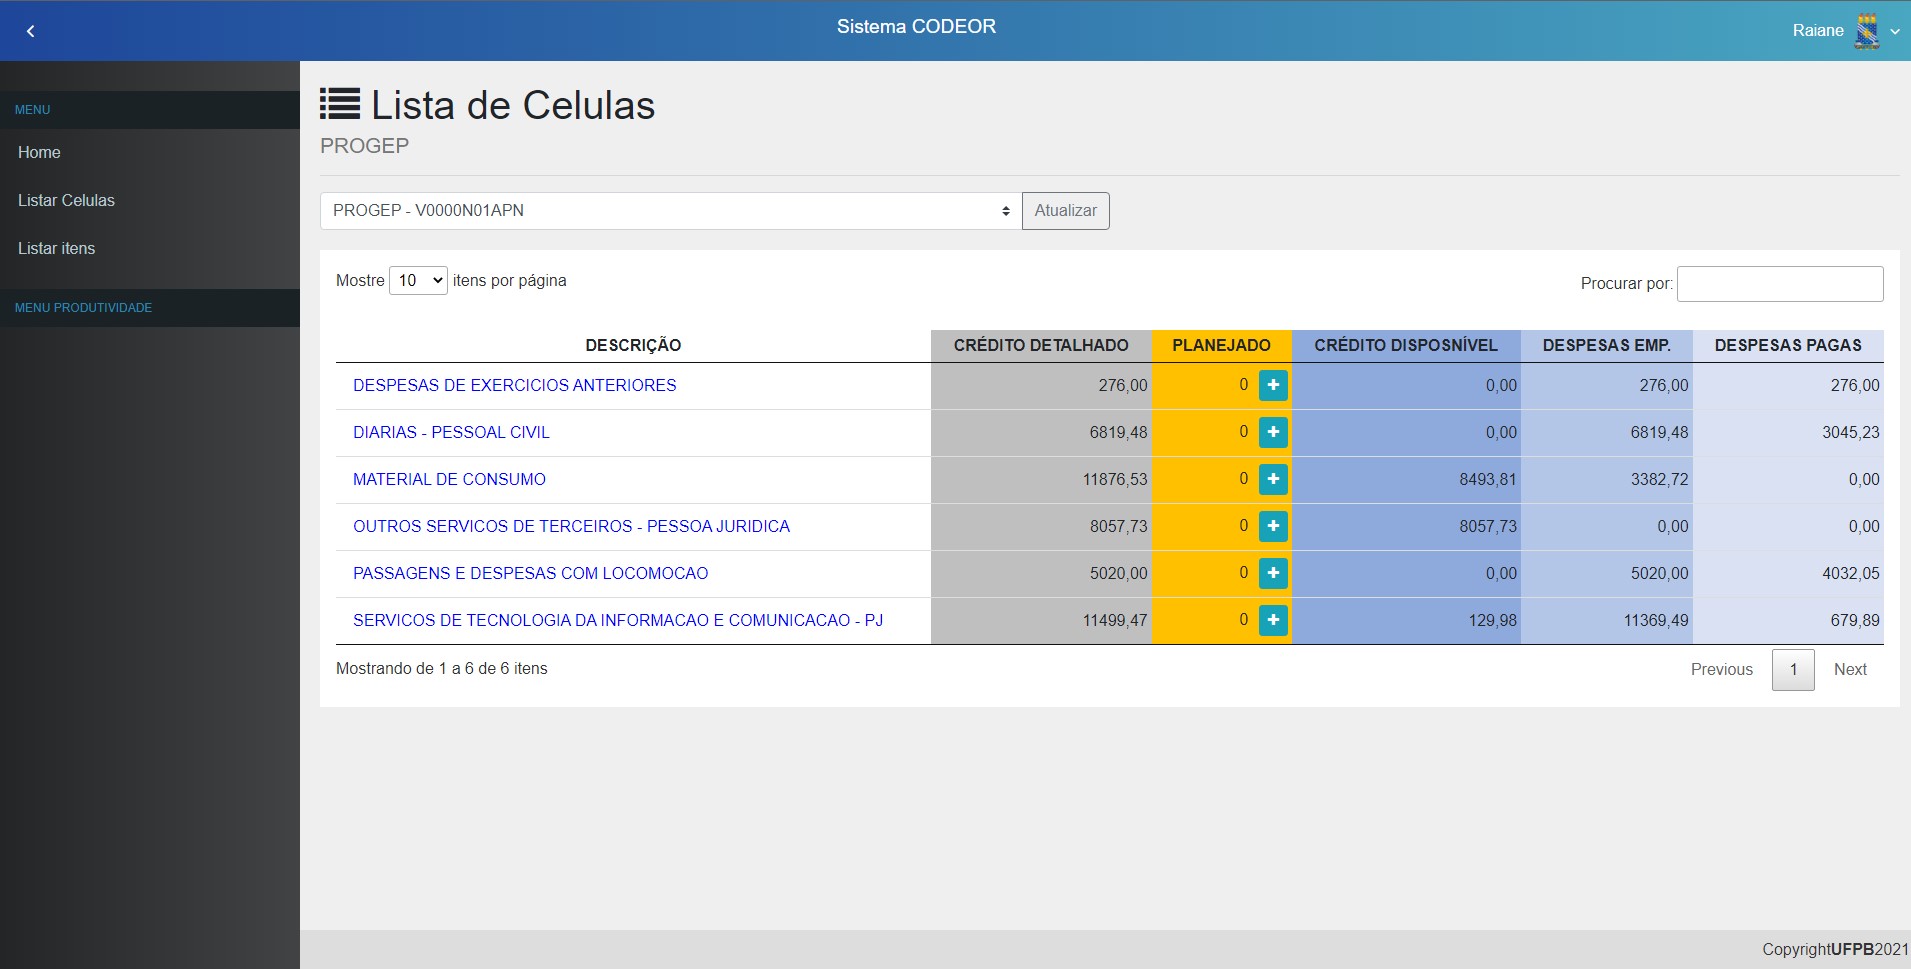Add planned value for MATERIAL DE CONSUMO
1911x969 pixels.
pos(1272,479)
